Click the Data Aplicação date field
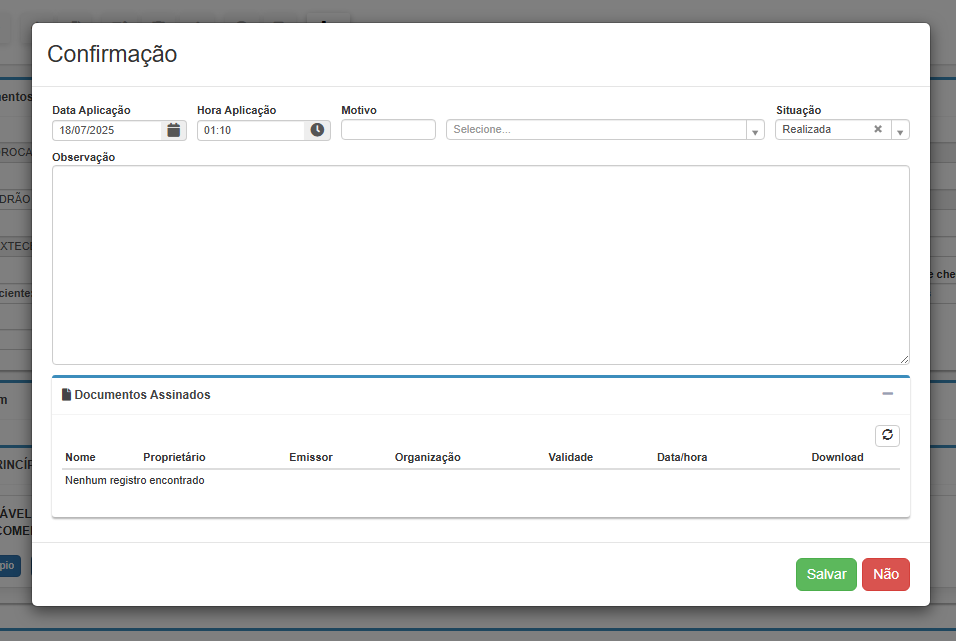The width and height of the screenshot is (956, 641). click(108, 130)
